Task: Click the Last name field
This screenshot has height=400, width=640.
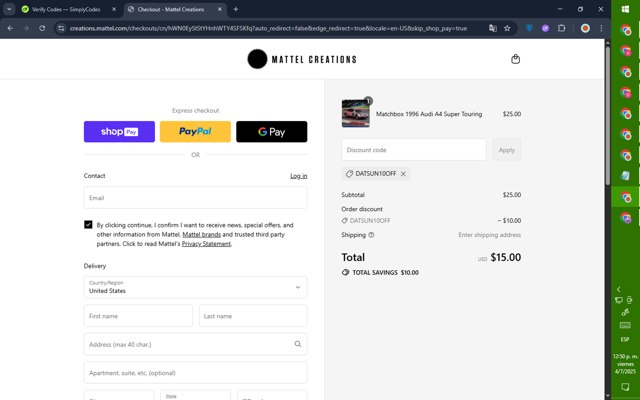Action: coord(253,316)
